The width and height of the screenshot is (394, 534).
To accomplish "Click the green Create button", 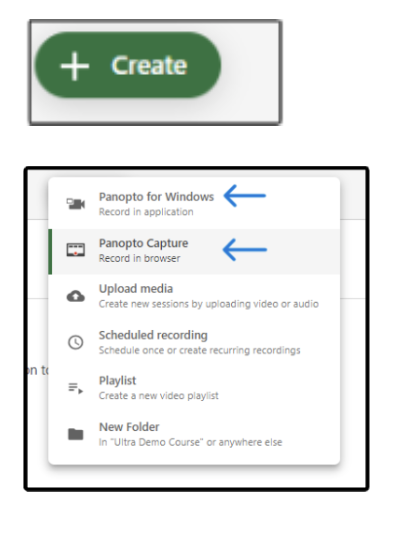I will click(128, 65).
